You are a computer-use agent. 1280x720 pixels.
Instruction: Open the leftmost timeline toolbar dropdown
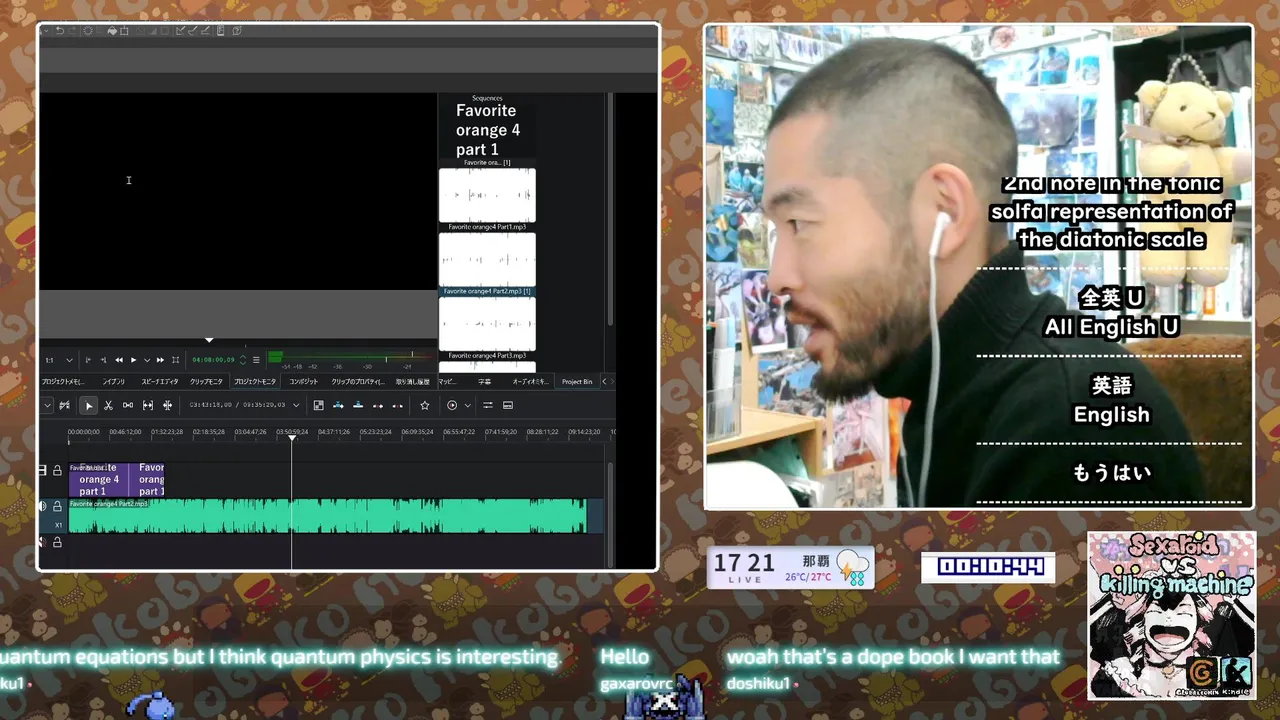pyautogui.click(x=46, y=405)
